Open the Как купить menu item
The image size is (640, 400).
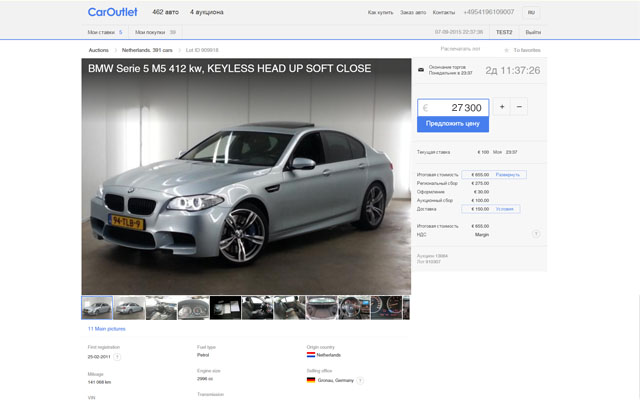pyautogui.click(x=380, y=12)
